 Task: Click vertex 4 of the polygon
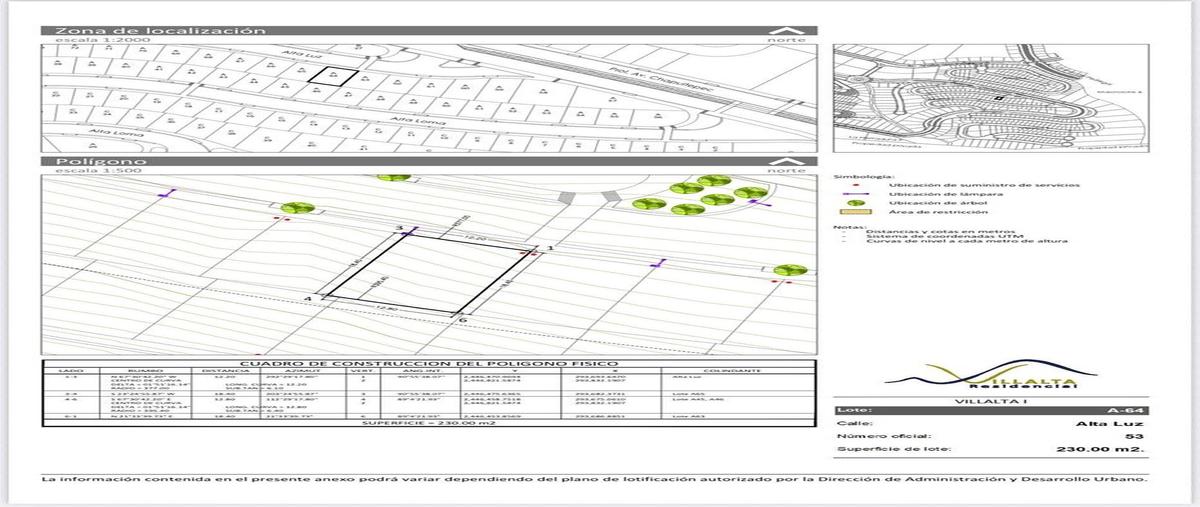308,298
